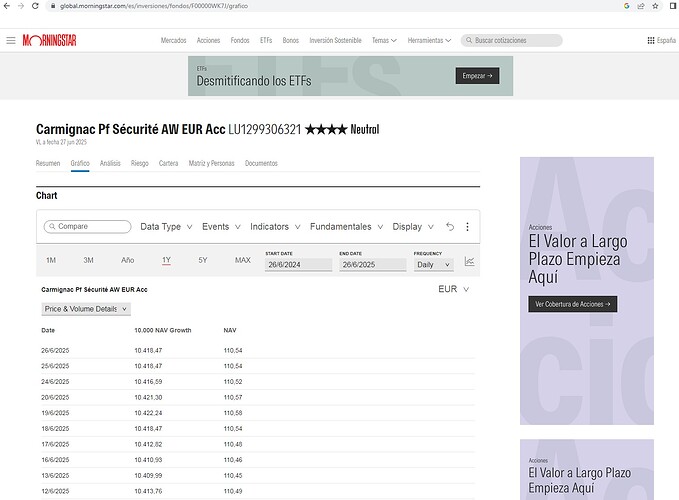The height and width of the screenshot is (500, 679).
Task: Switch to the Documentos tab
Action: pyautogui.click(x=261, y=163)
